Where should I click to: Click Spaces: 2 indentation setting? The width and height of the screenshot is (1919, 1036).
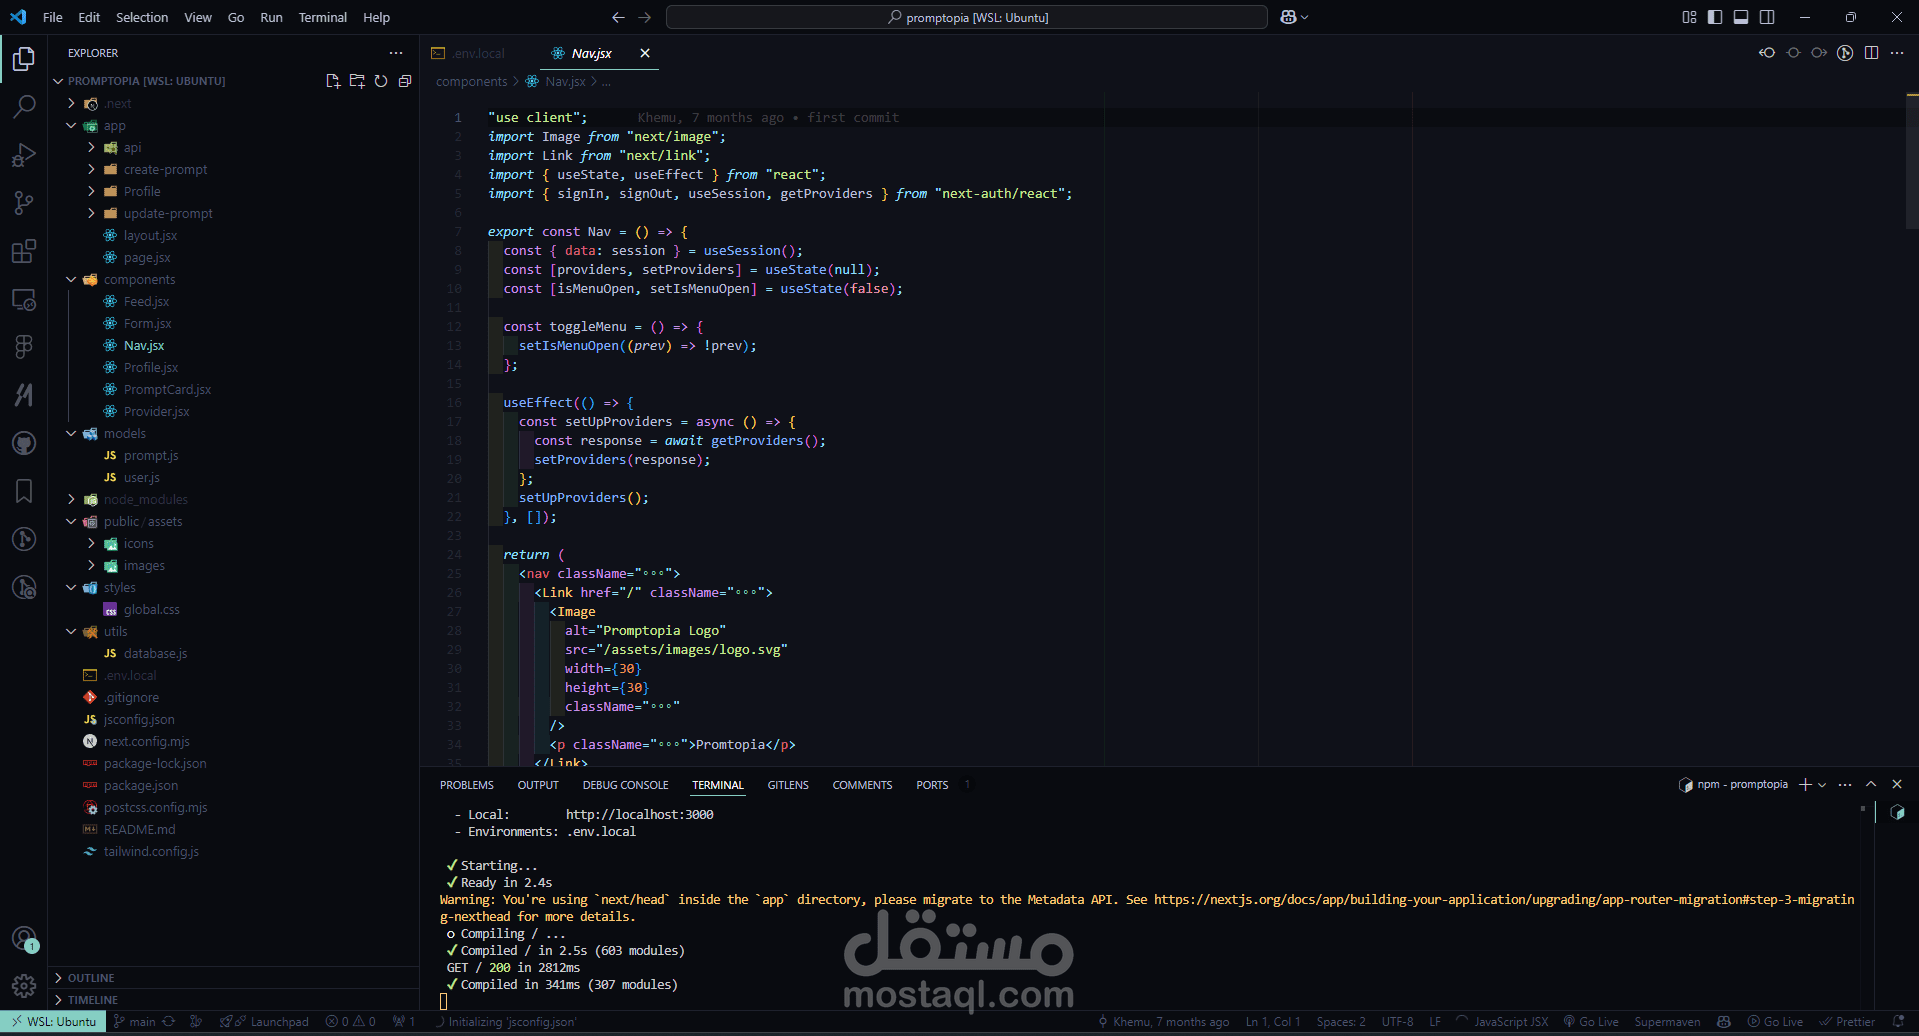coord(1341,1022)
